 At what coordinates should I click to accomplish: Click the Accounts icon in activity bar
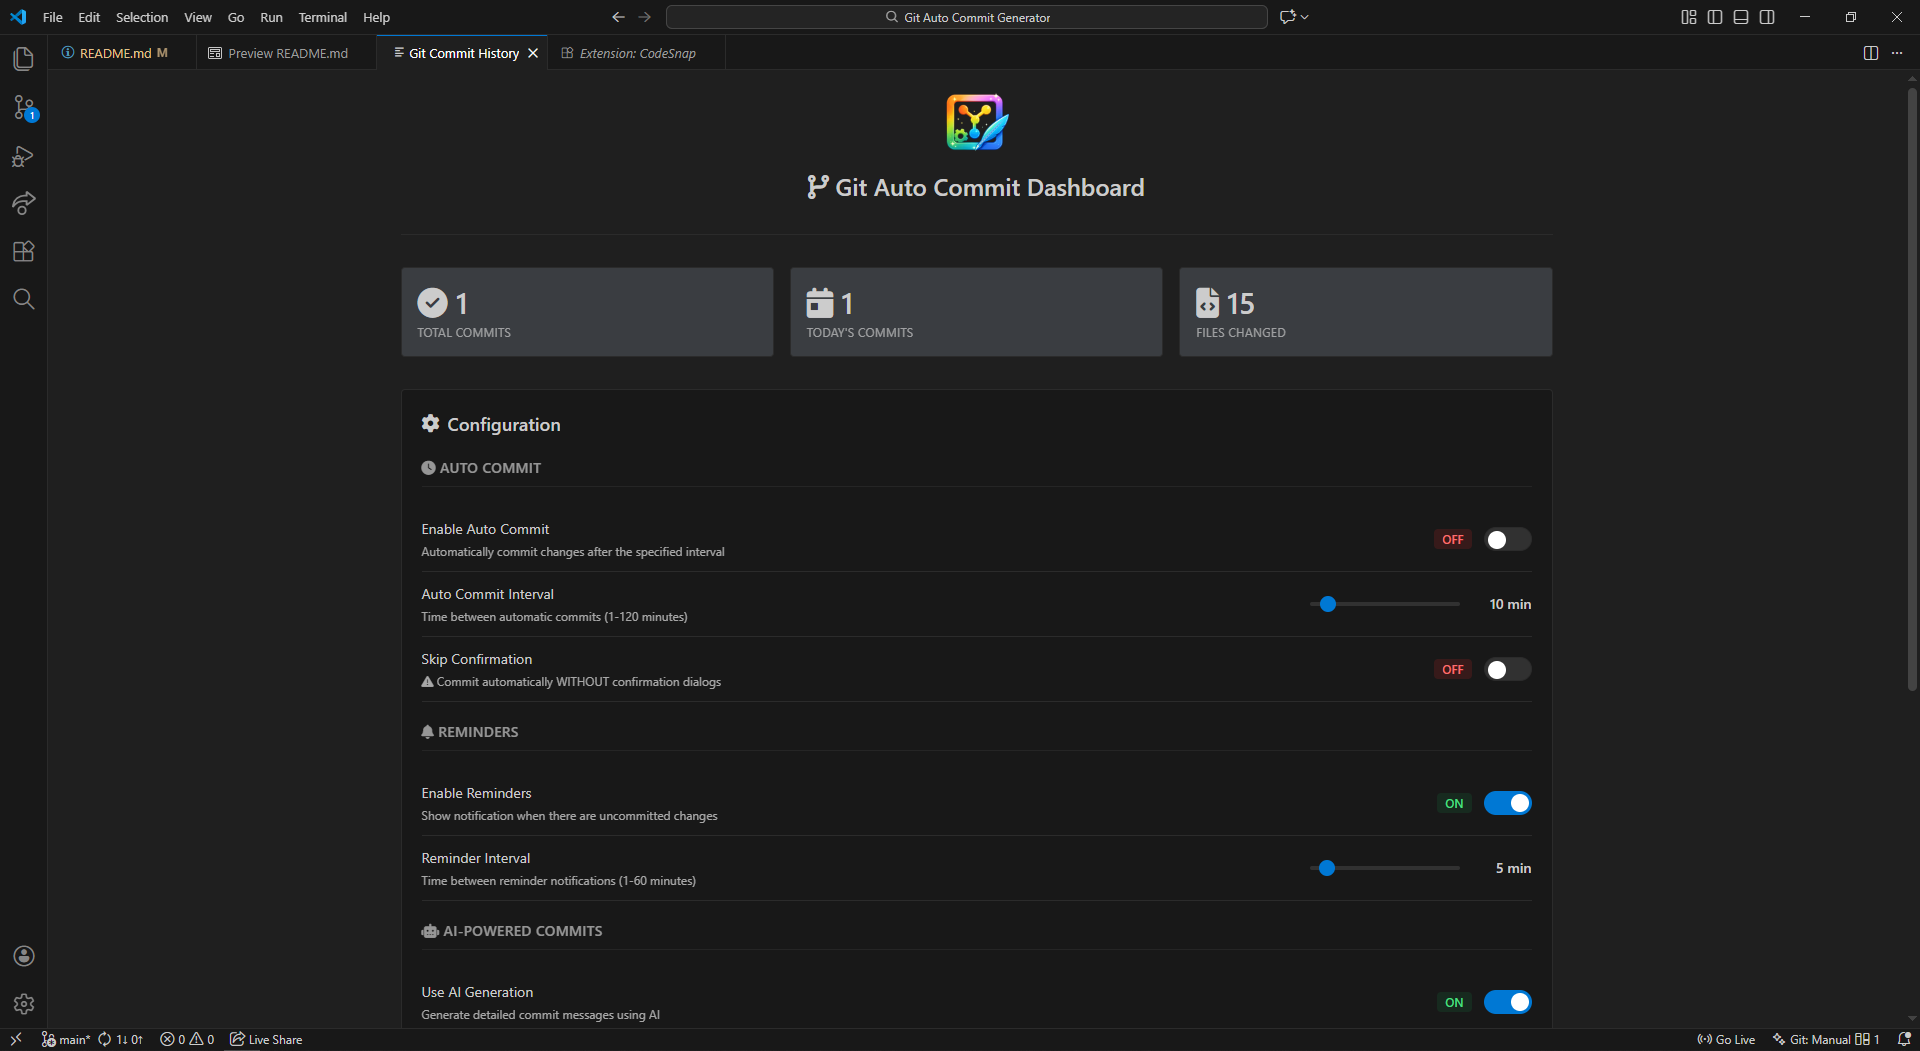[x=23, y=956]
